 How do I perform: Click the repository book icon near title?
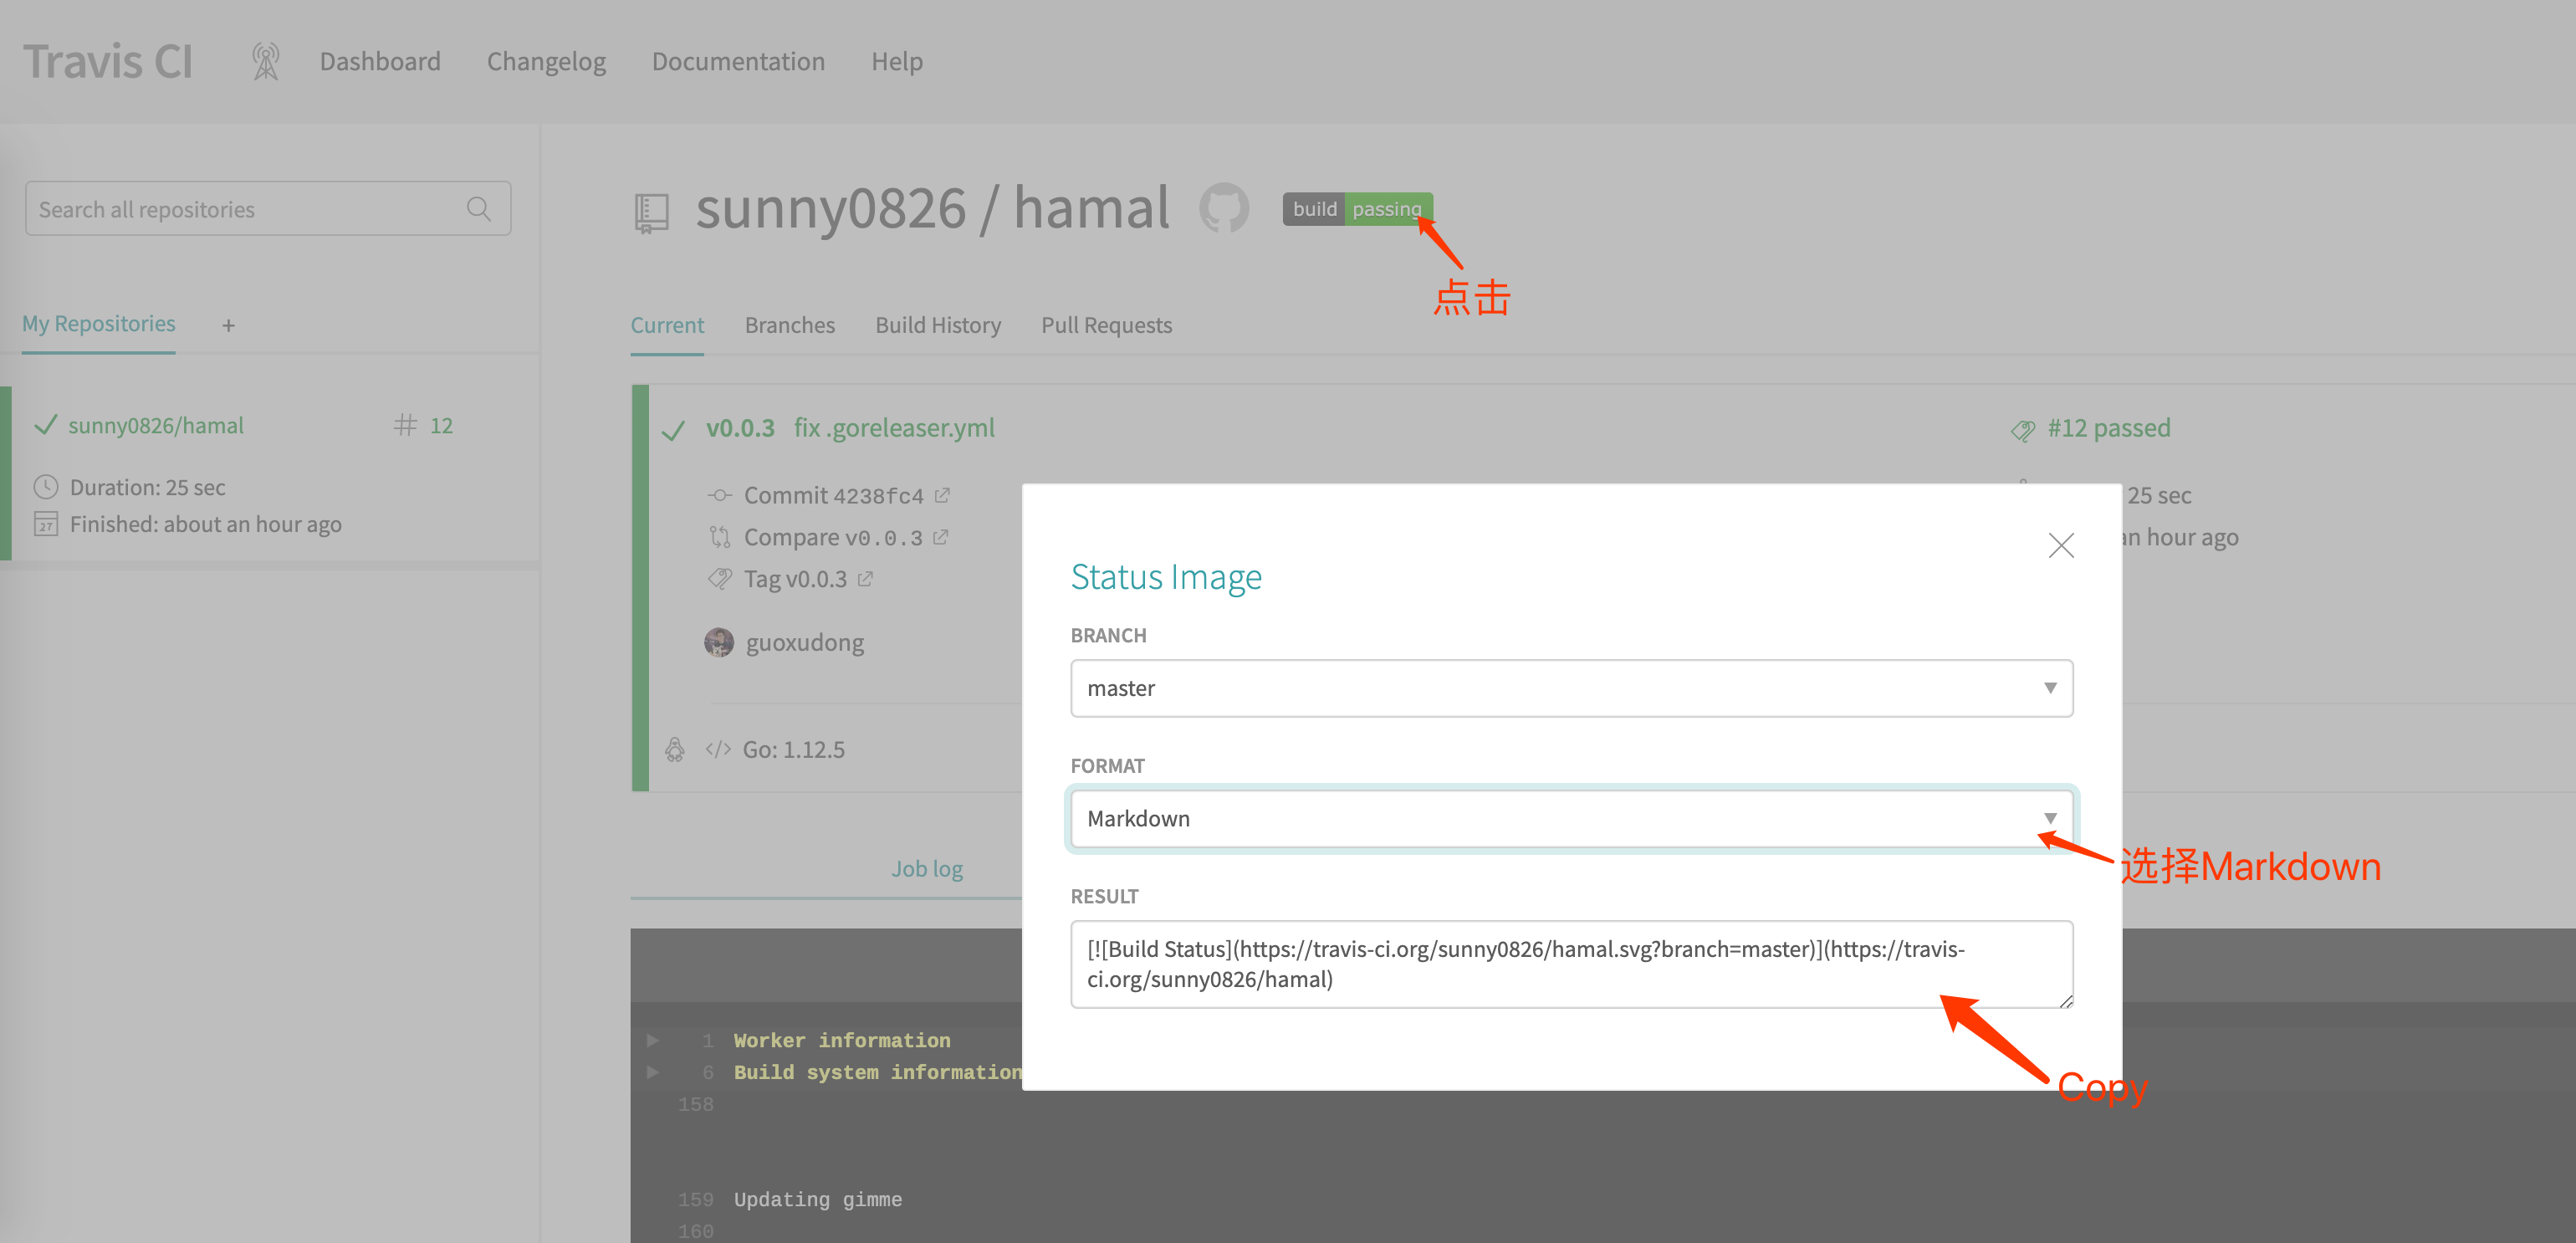[x=652, y=213]
